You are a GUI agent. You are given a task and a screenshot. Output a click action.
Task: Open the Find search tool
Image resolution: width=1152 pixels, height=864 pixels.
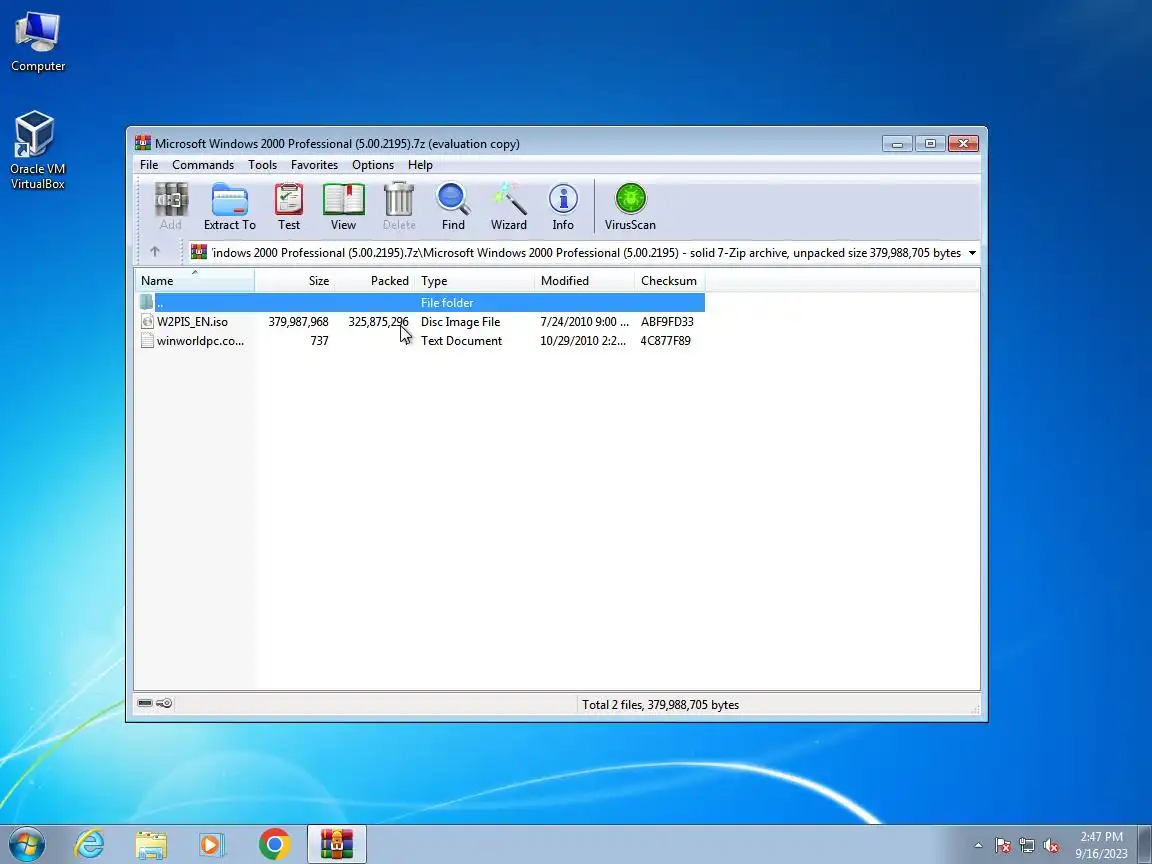453,206
